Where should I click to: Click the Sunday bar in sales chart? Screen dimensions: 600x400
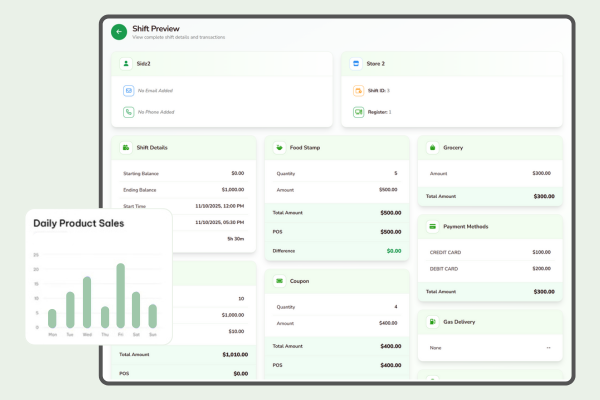coord(153,316)
